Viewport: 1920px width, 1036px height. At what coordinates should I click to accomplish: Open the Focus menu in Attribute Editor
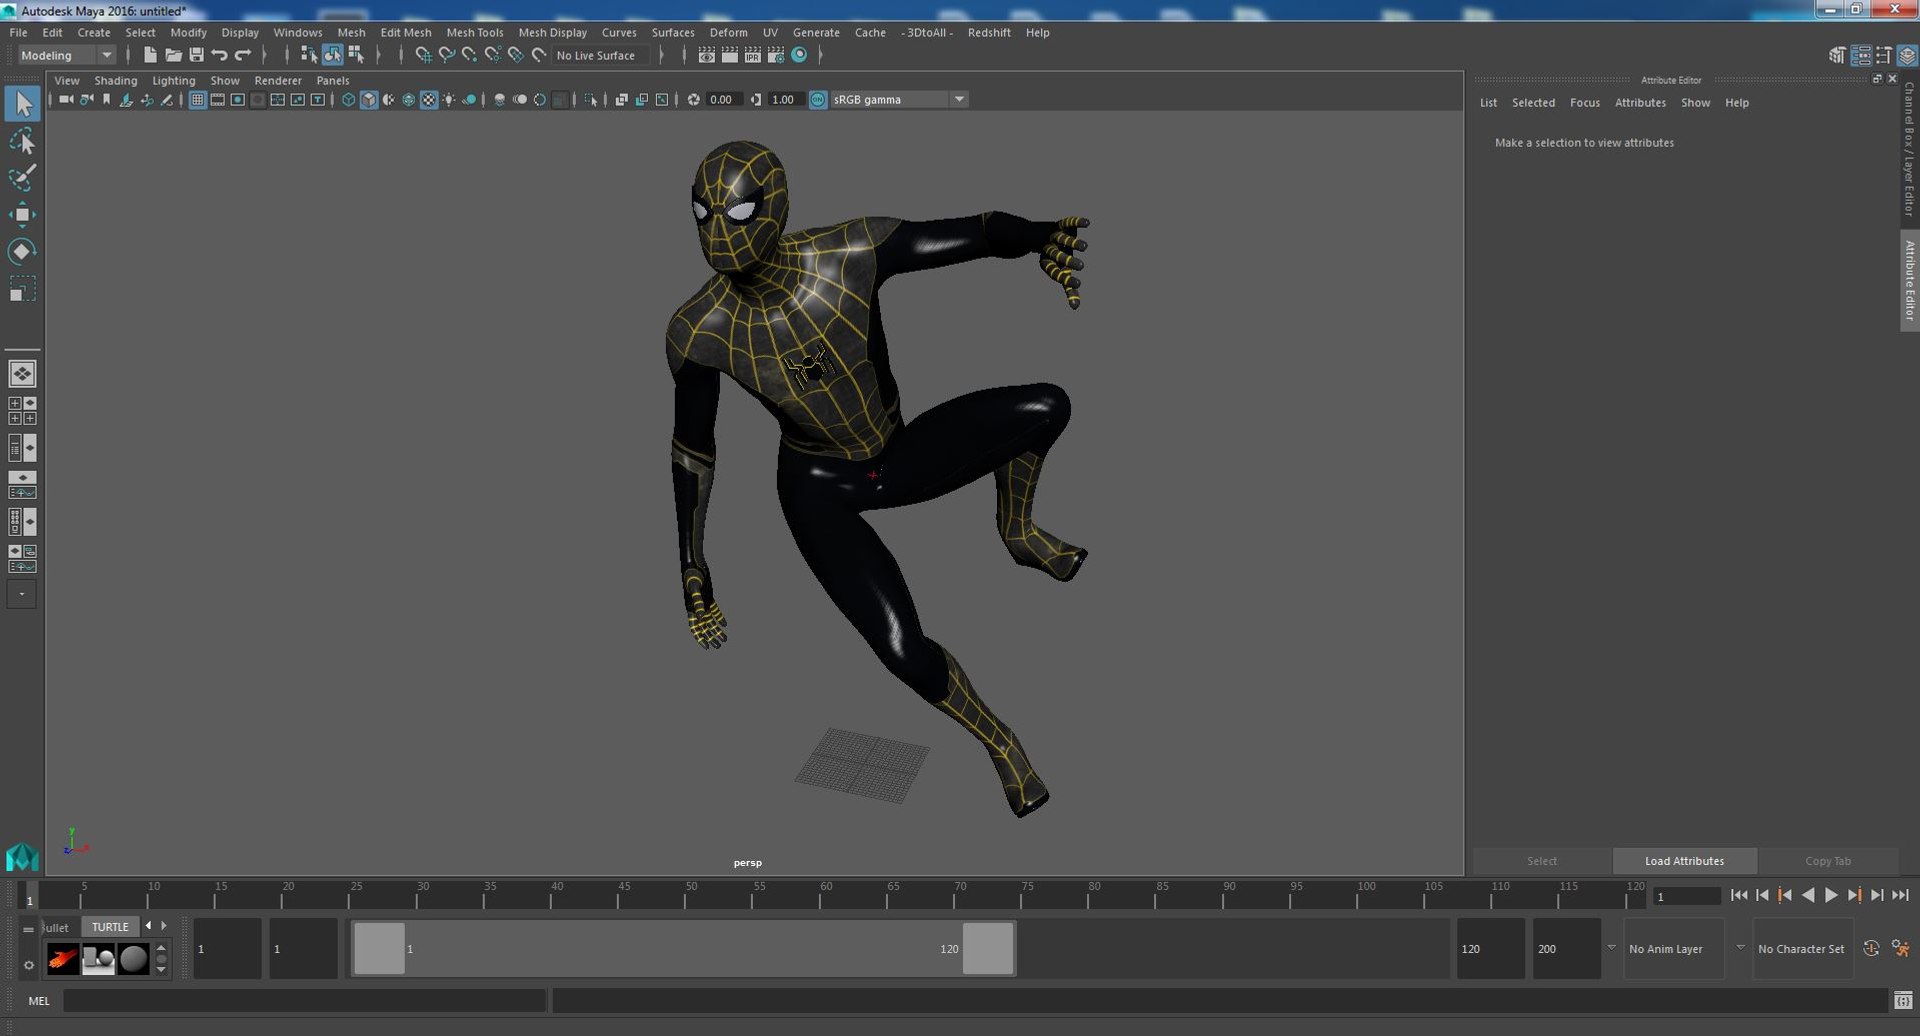pyautogui.click(x=1584, y=102)
